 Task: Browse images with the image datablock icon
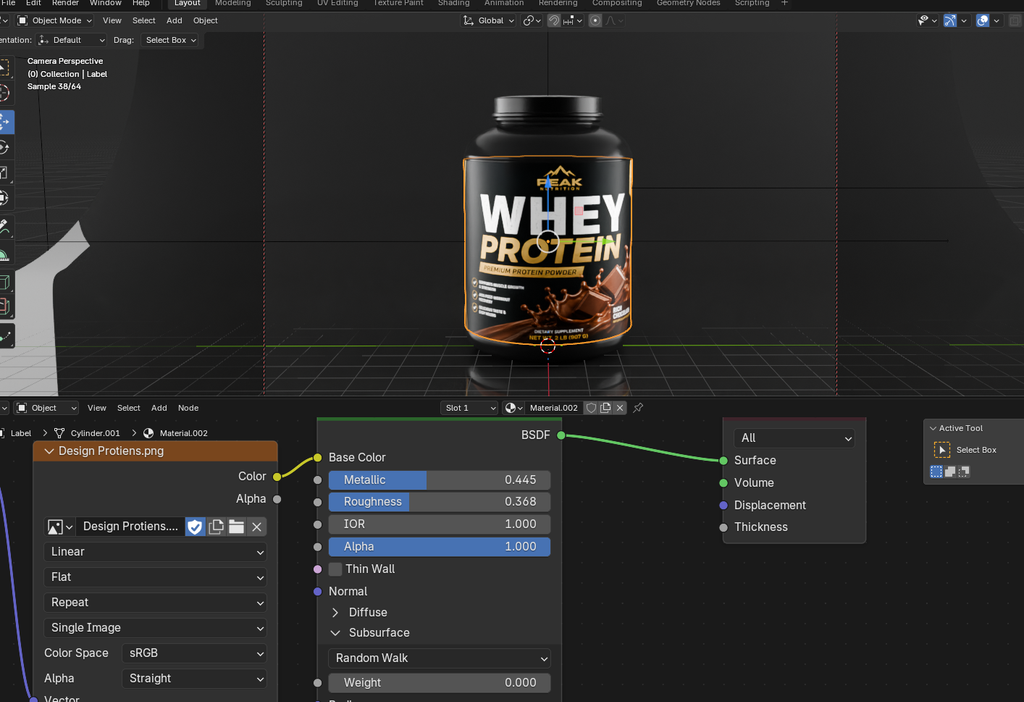coord(59,527)
